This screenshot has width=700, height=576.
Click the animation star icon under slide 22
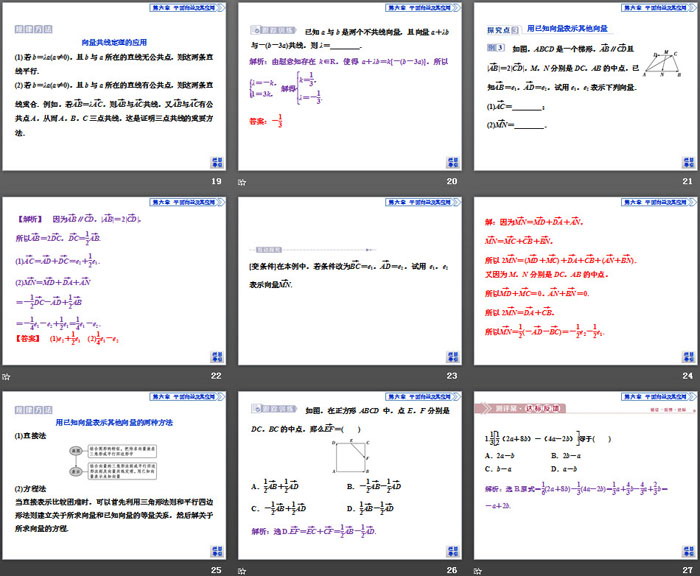pyautogui.click(x=6, y=376)
